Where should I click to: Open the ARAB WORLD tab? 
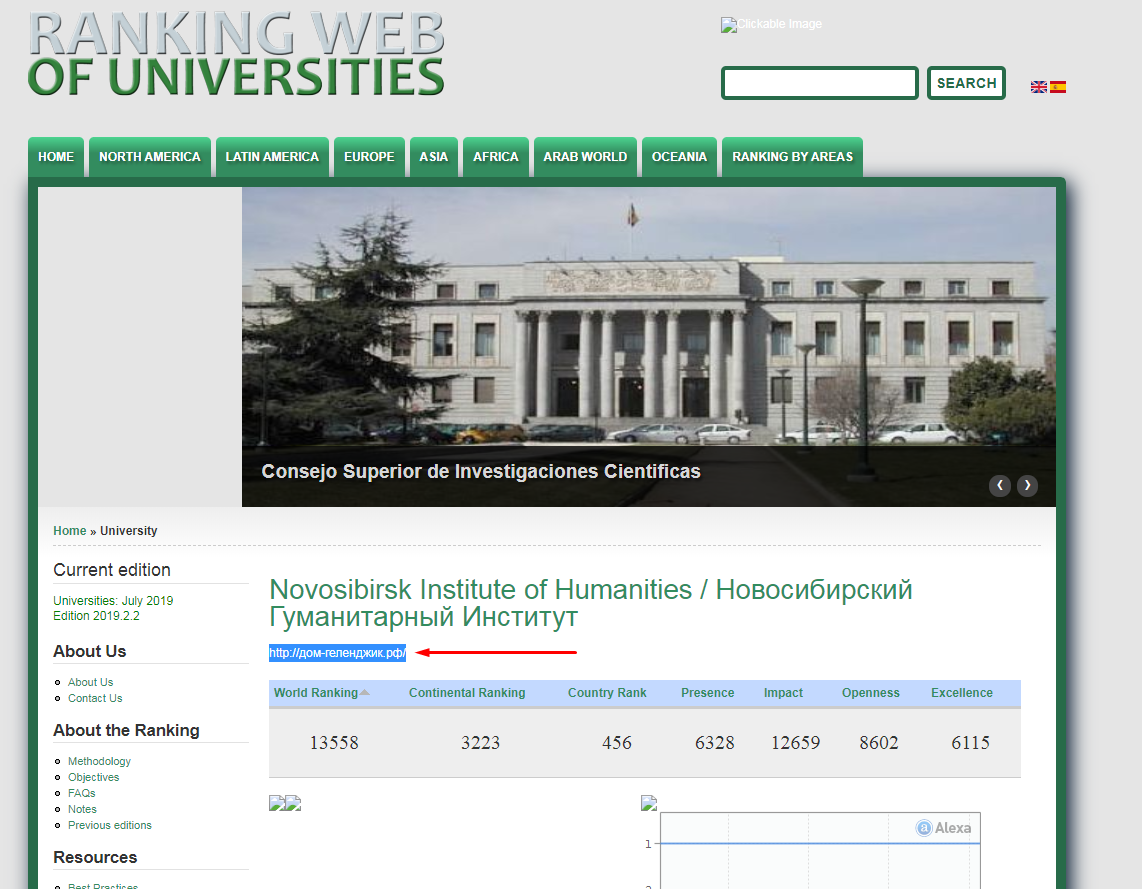tap(585, 157)
